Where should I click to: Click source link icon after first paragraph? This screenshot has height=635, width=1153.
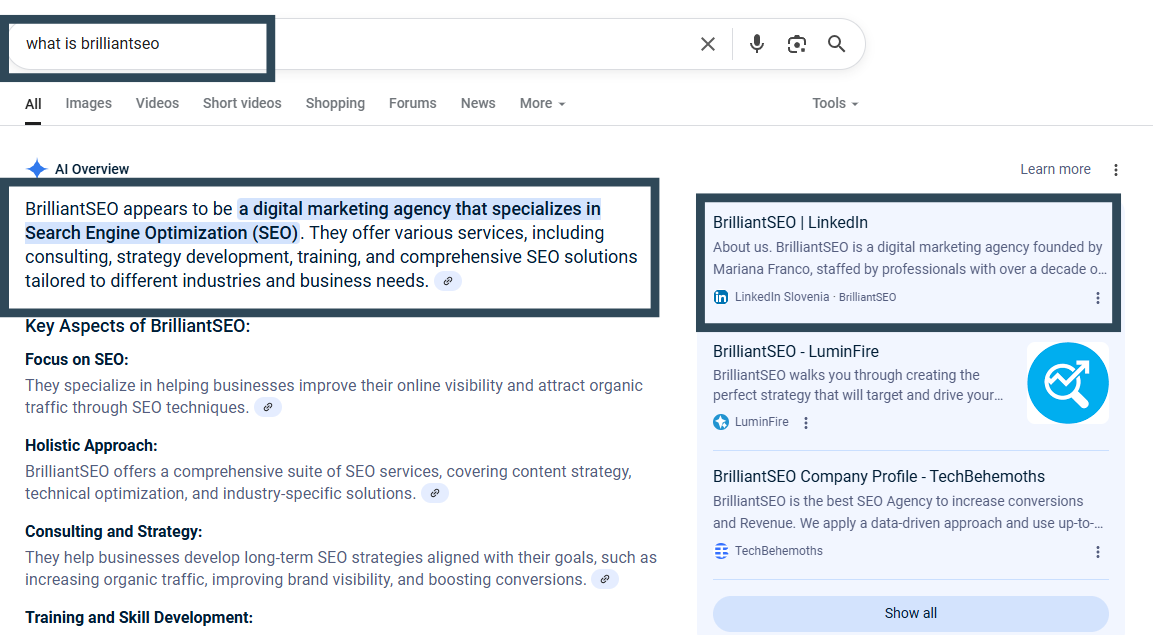click(449, 282)
